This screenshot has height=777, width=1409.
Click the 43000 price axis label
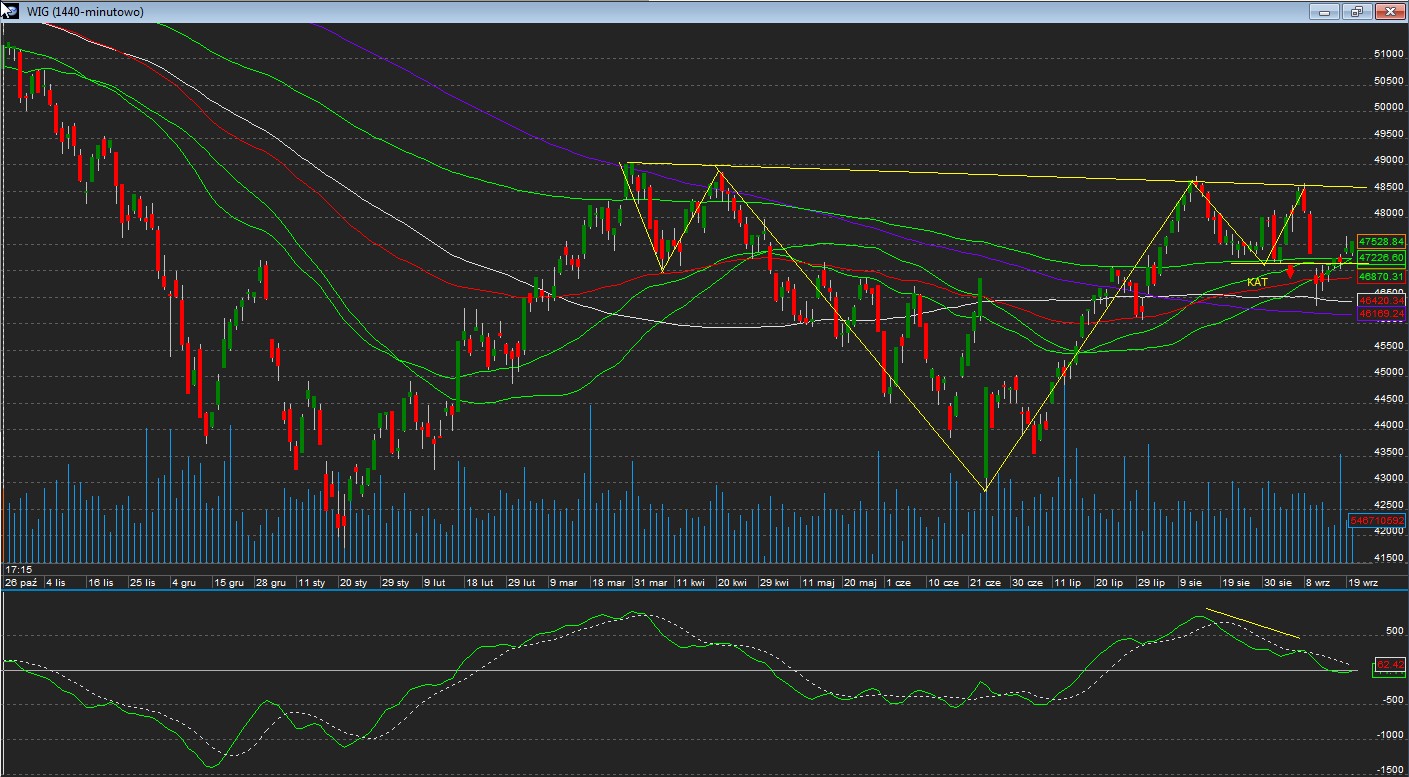[x=1388, y=478]
